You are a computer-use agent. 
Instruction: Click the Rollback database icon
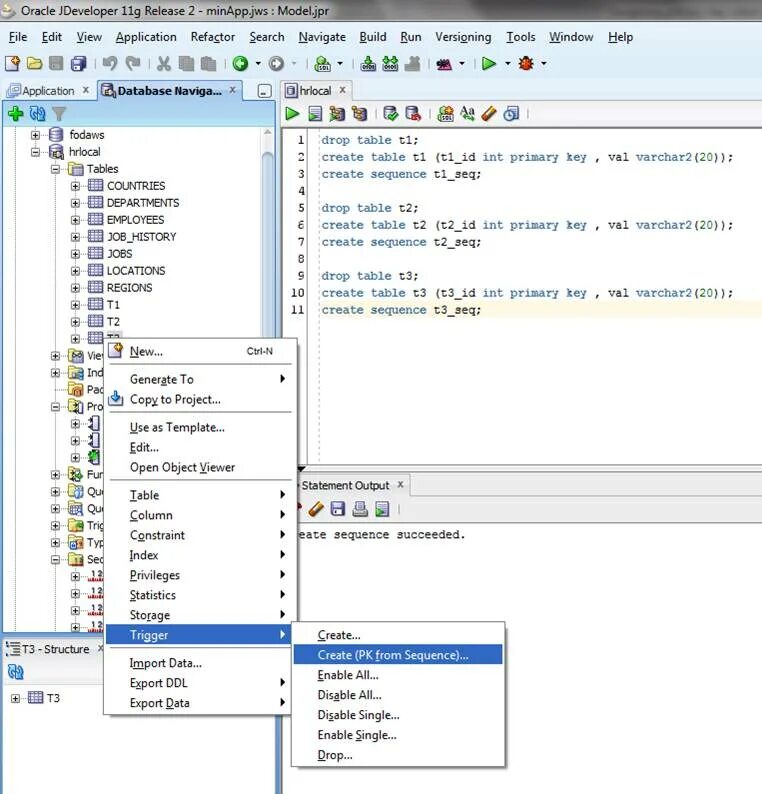[x=413, y=113]
